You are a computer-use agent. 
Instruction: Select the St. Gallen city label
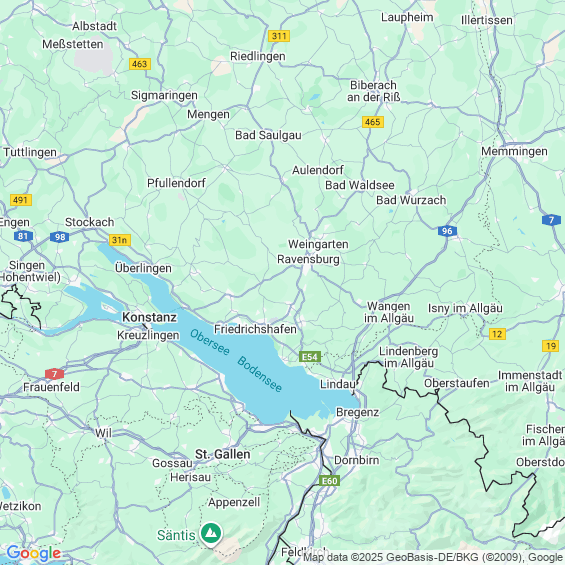tap(223, 454)
